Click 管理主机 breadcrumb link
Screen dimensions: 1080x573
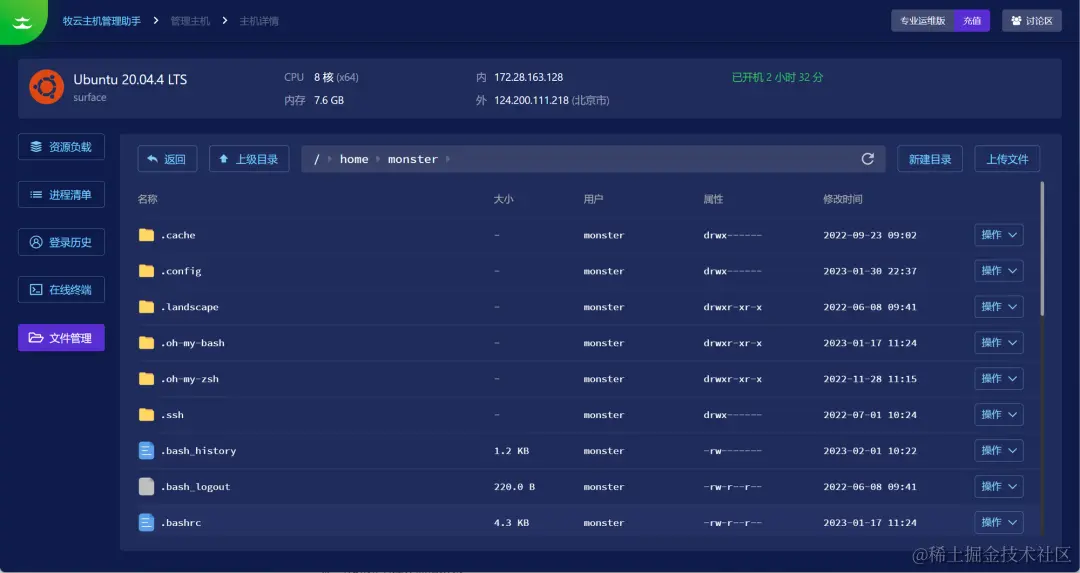191,21
